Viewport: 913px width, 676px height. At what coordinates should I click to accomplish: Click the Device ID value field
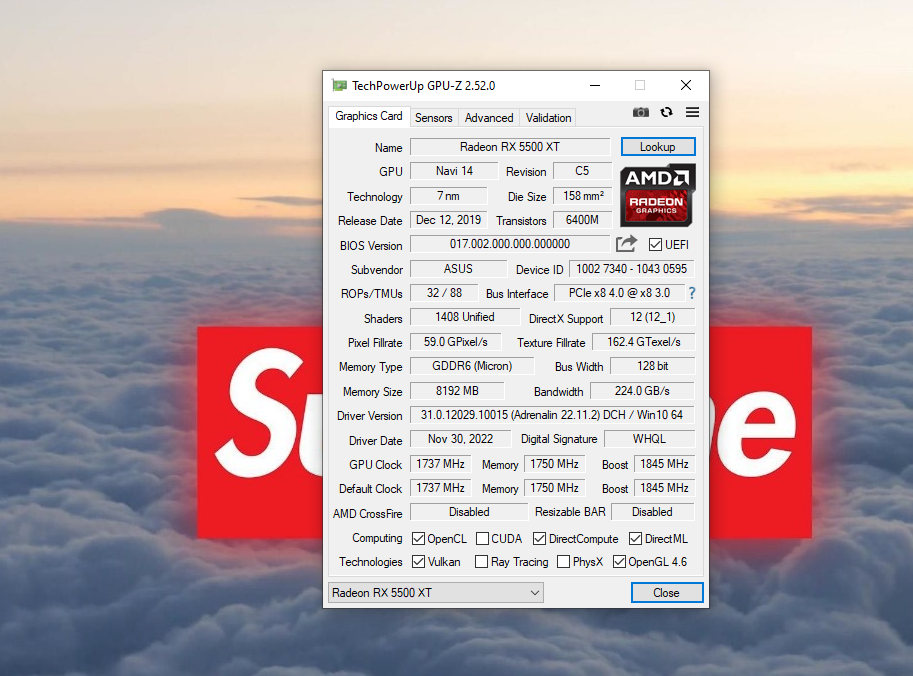[632, 269]
